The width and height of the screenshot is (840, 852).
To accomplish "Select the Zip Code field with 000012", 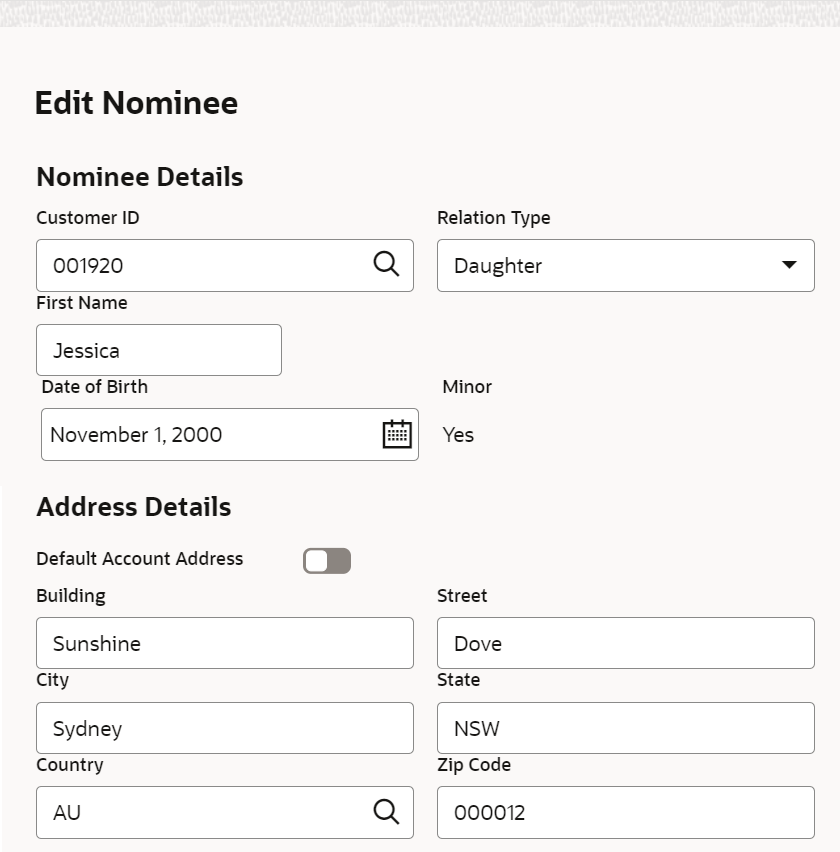I will [x=626, y=812].
